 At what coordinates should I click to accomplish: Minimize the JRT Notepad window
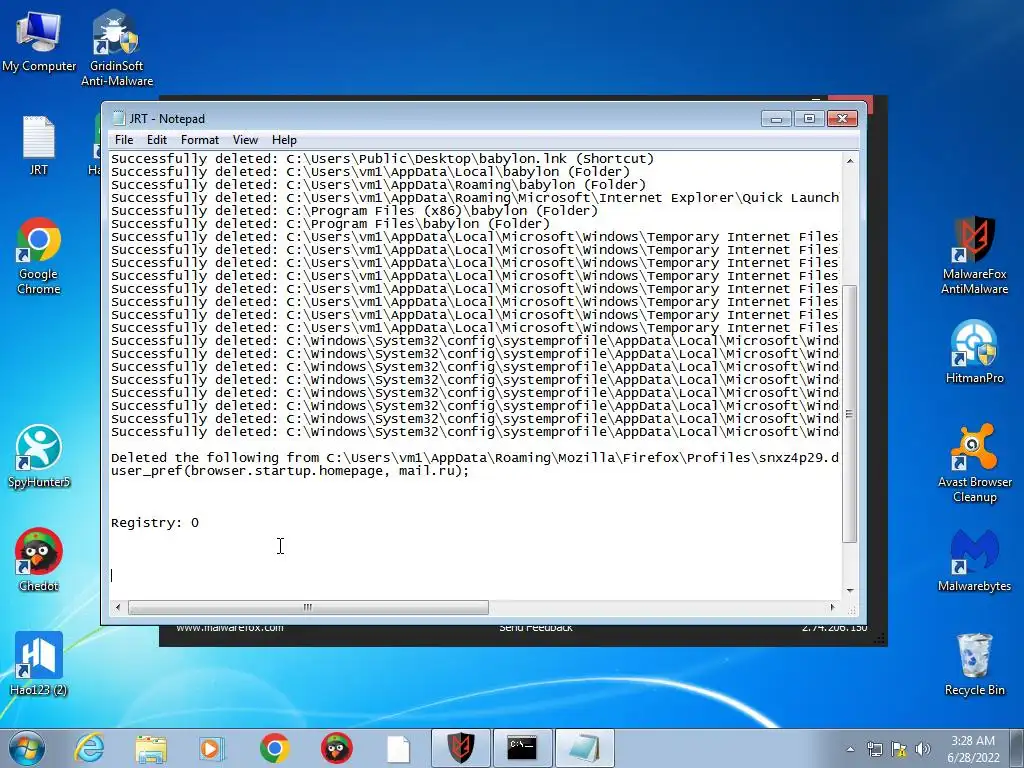pyautogui.click(x=776, y=119)
